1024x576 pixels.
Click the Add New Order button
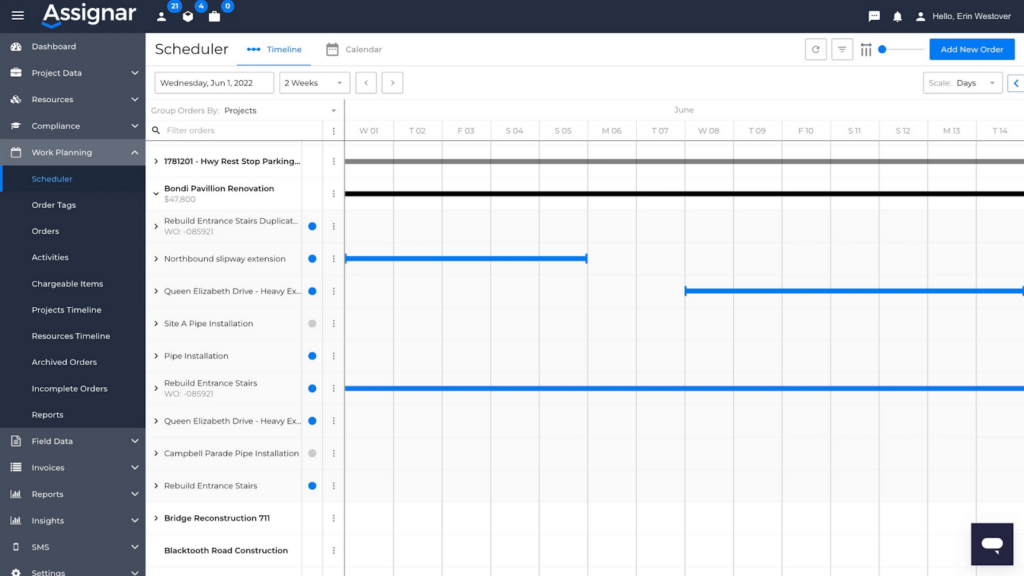[x=971, y=48]
